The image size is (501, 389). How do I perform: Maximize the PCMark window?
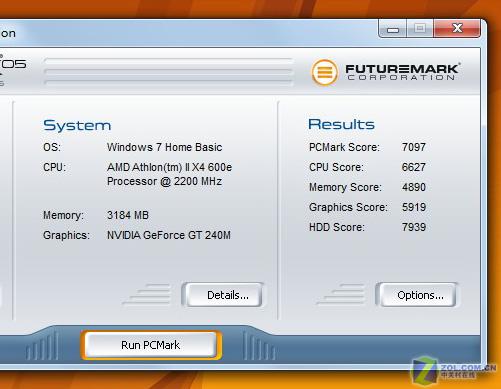pyautogui.click(x=420, y=29)
